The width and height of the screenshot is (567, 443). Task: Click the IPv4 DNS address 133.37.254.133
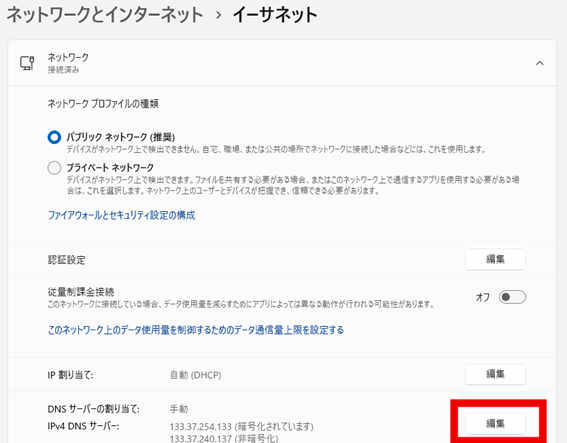coord(201,427)
